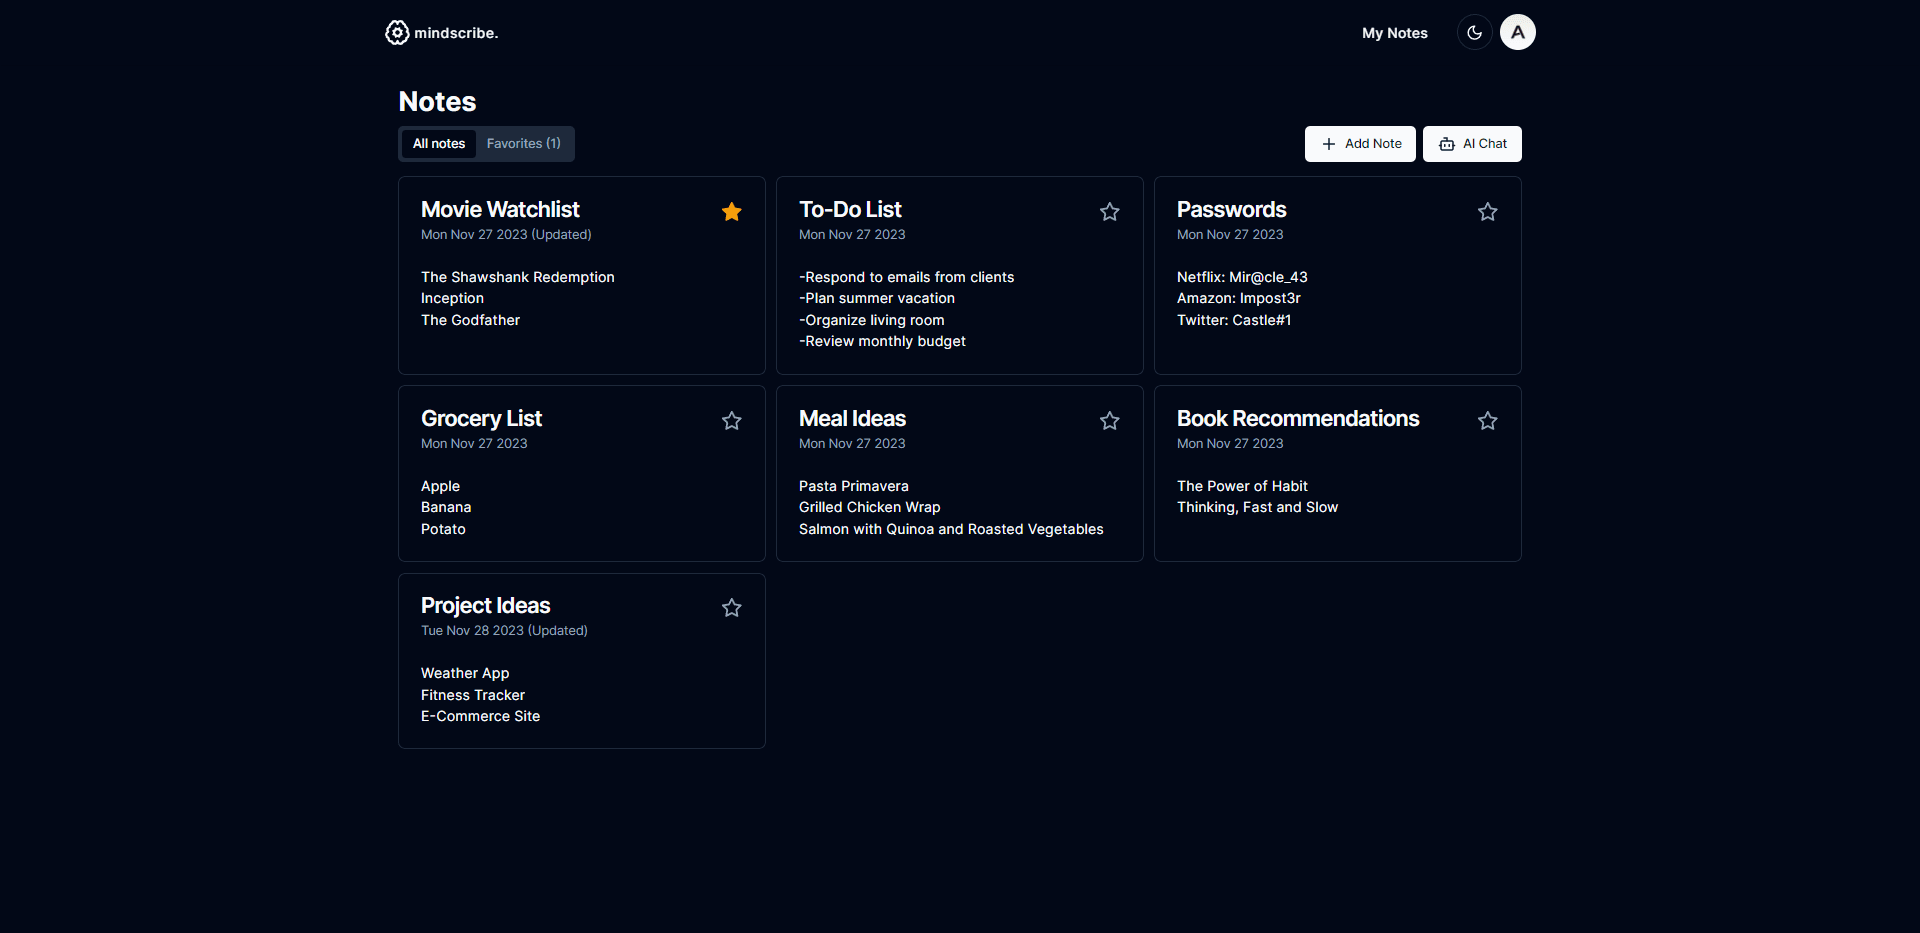Click the mindscribe logo icon
Image resolution: width=1920 pixels, height=933 pixels.
point(397,33)
